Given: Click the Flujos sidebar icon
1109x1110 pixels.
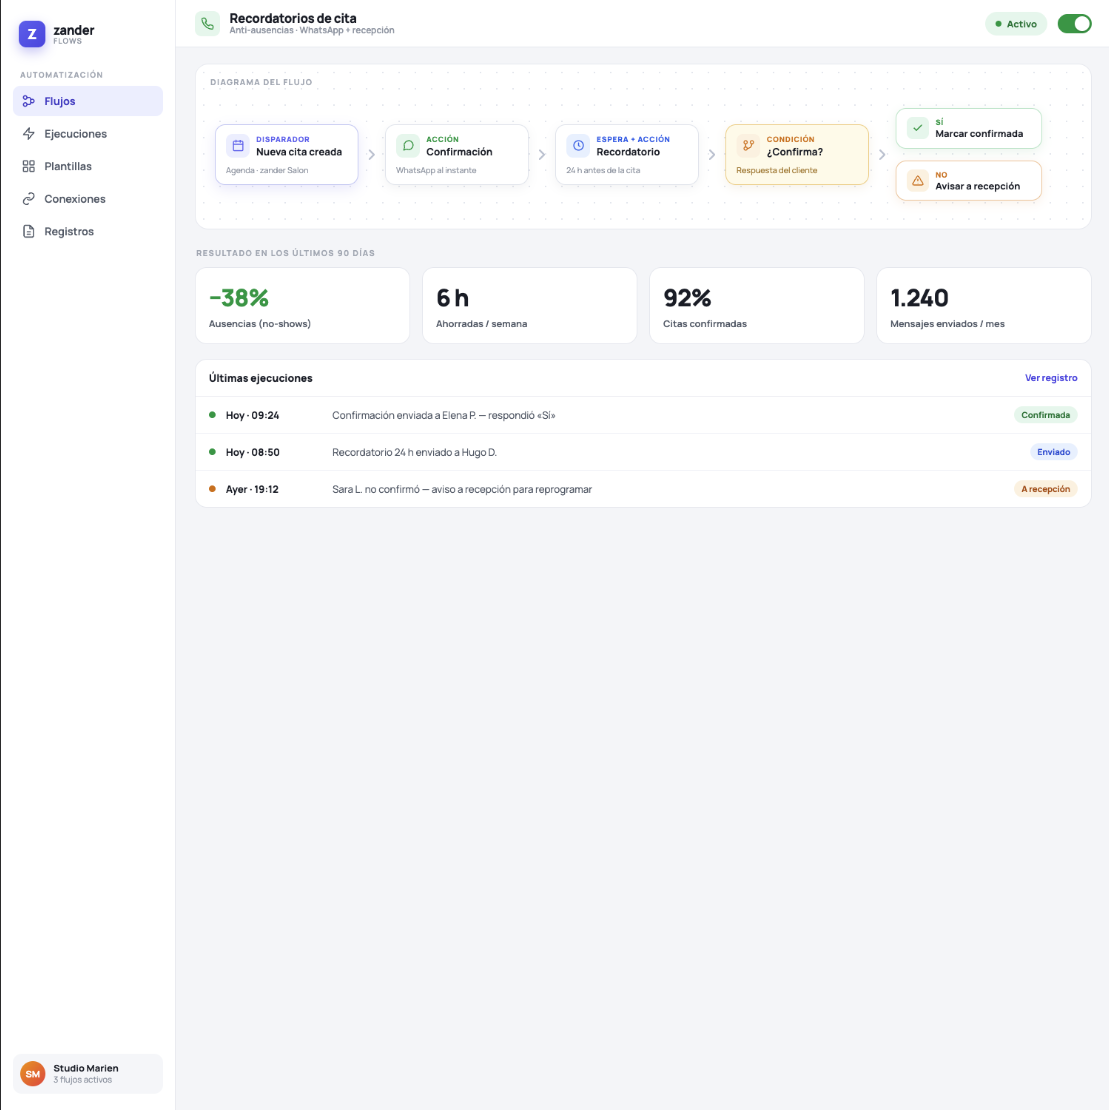Looking at the screenshot, I should tap(28, 101).
